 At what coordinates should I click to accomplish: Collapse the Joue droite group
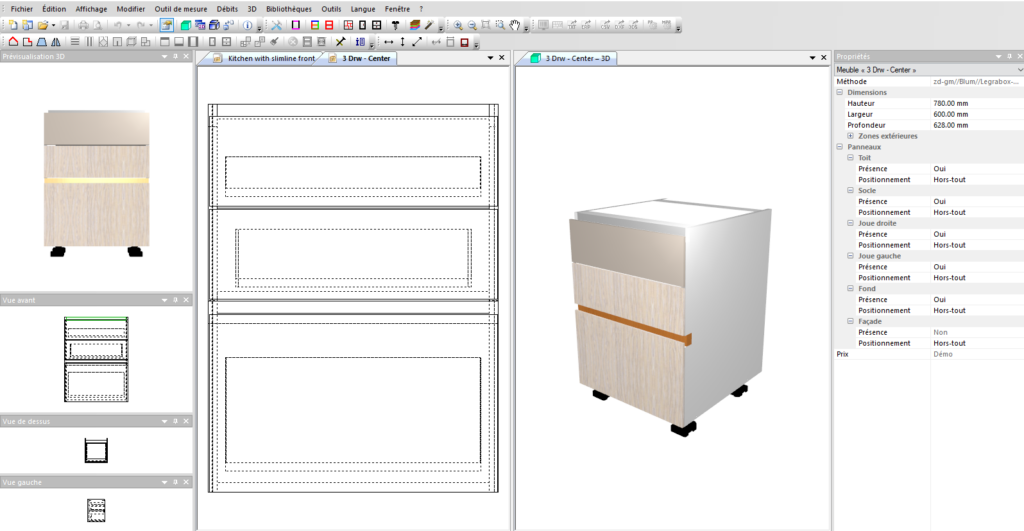click(x=850, y=223)
